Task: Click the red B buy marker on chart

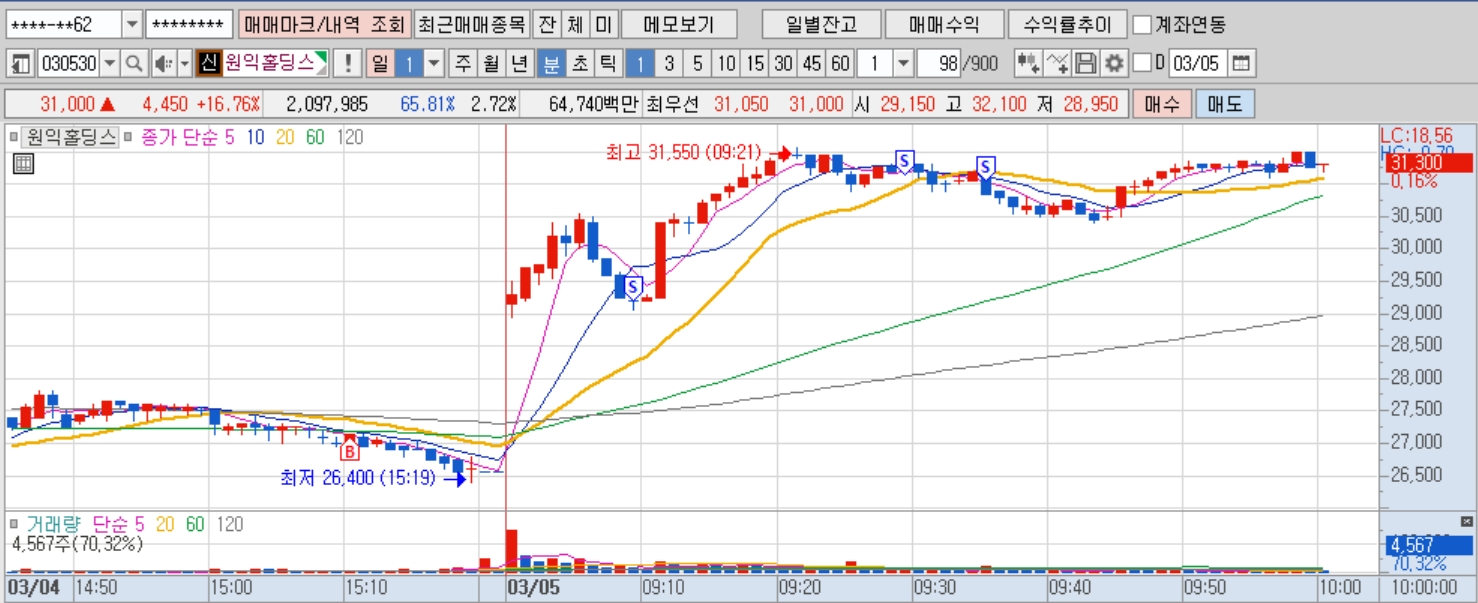Action: tap(350, 449)
